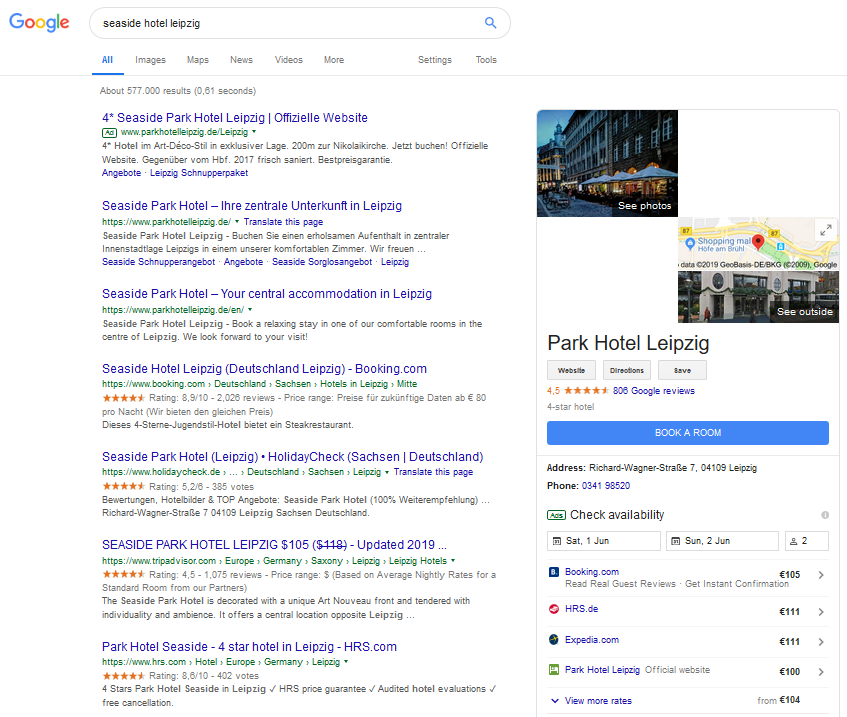This screenshot has width=847, height=717.
Task: Click the HRS.de red logo icon
Action: click(554, 608)
